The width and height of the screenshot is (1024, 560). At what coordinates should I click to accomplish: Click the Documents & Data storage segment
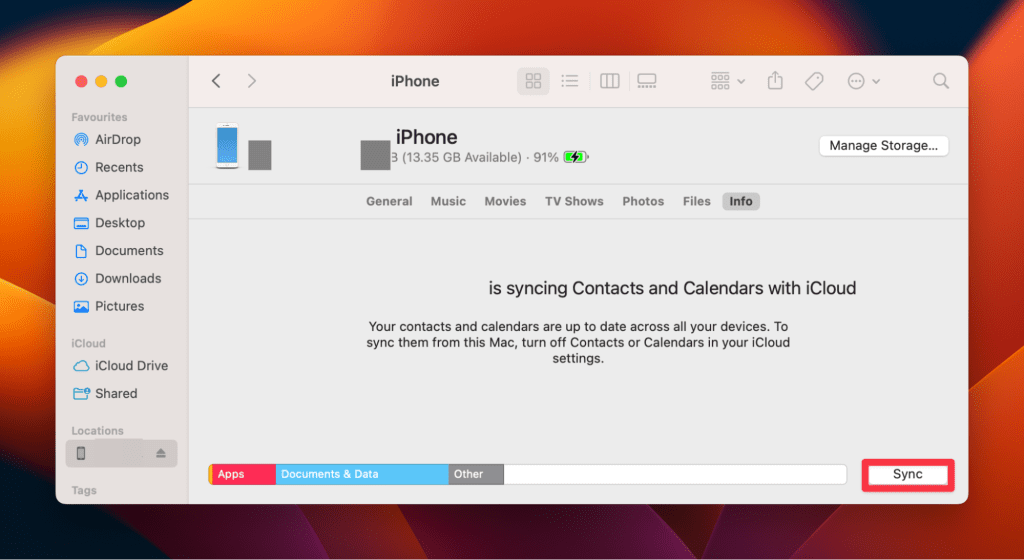[361, 474]
